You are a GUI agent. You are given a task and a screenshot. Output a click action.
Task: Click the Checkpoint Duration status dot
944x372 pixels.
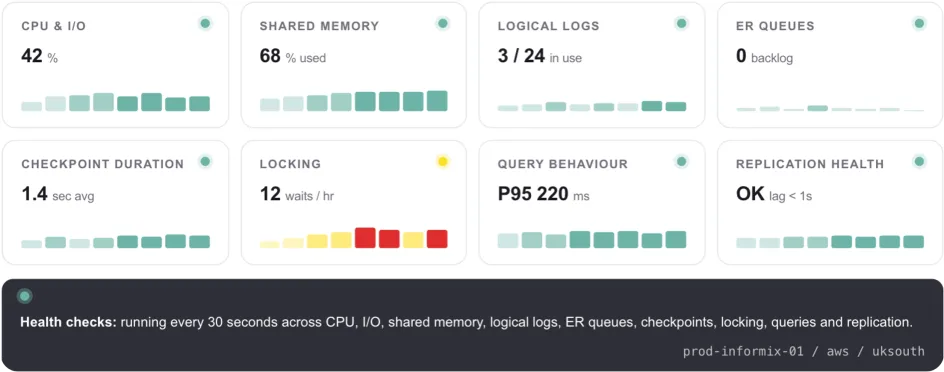coord(205,161)
